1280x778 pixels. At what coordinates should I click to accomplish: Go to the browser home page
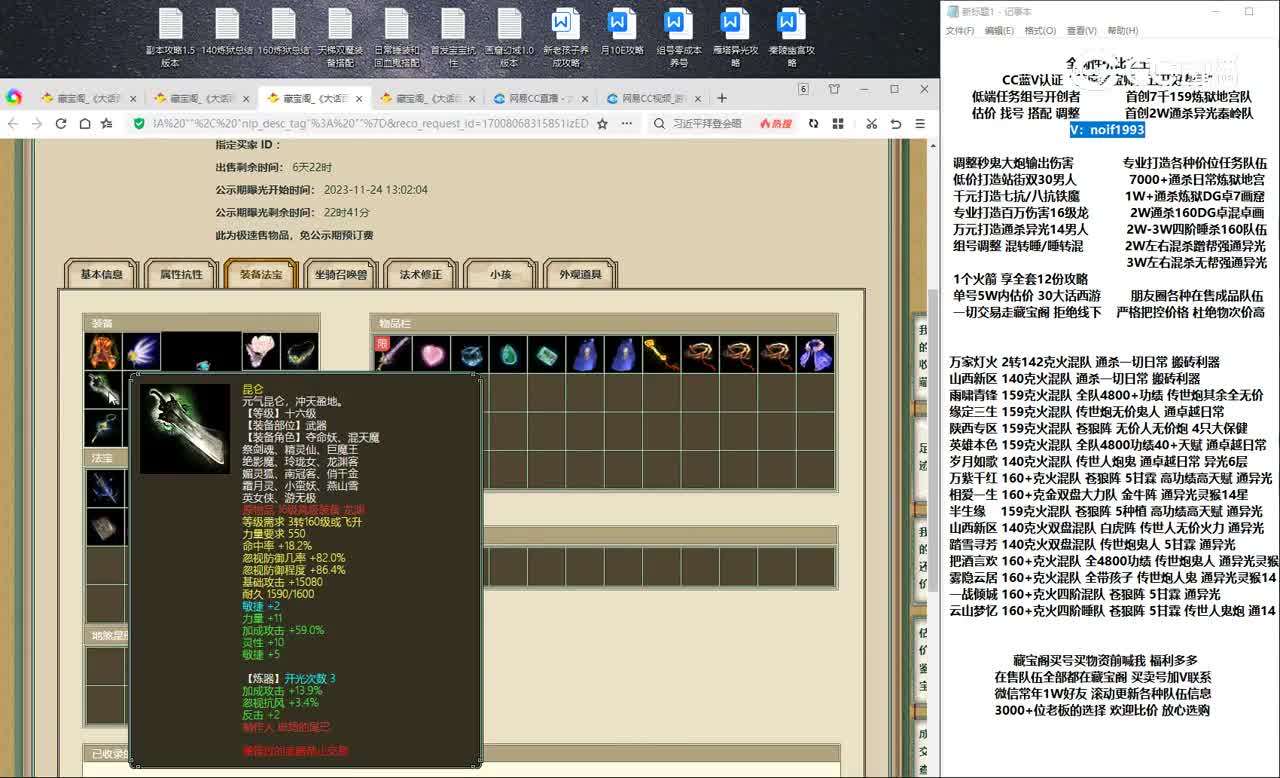[x=85, y=123]
